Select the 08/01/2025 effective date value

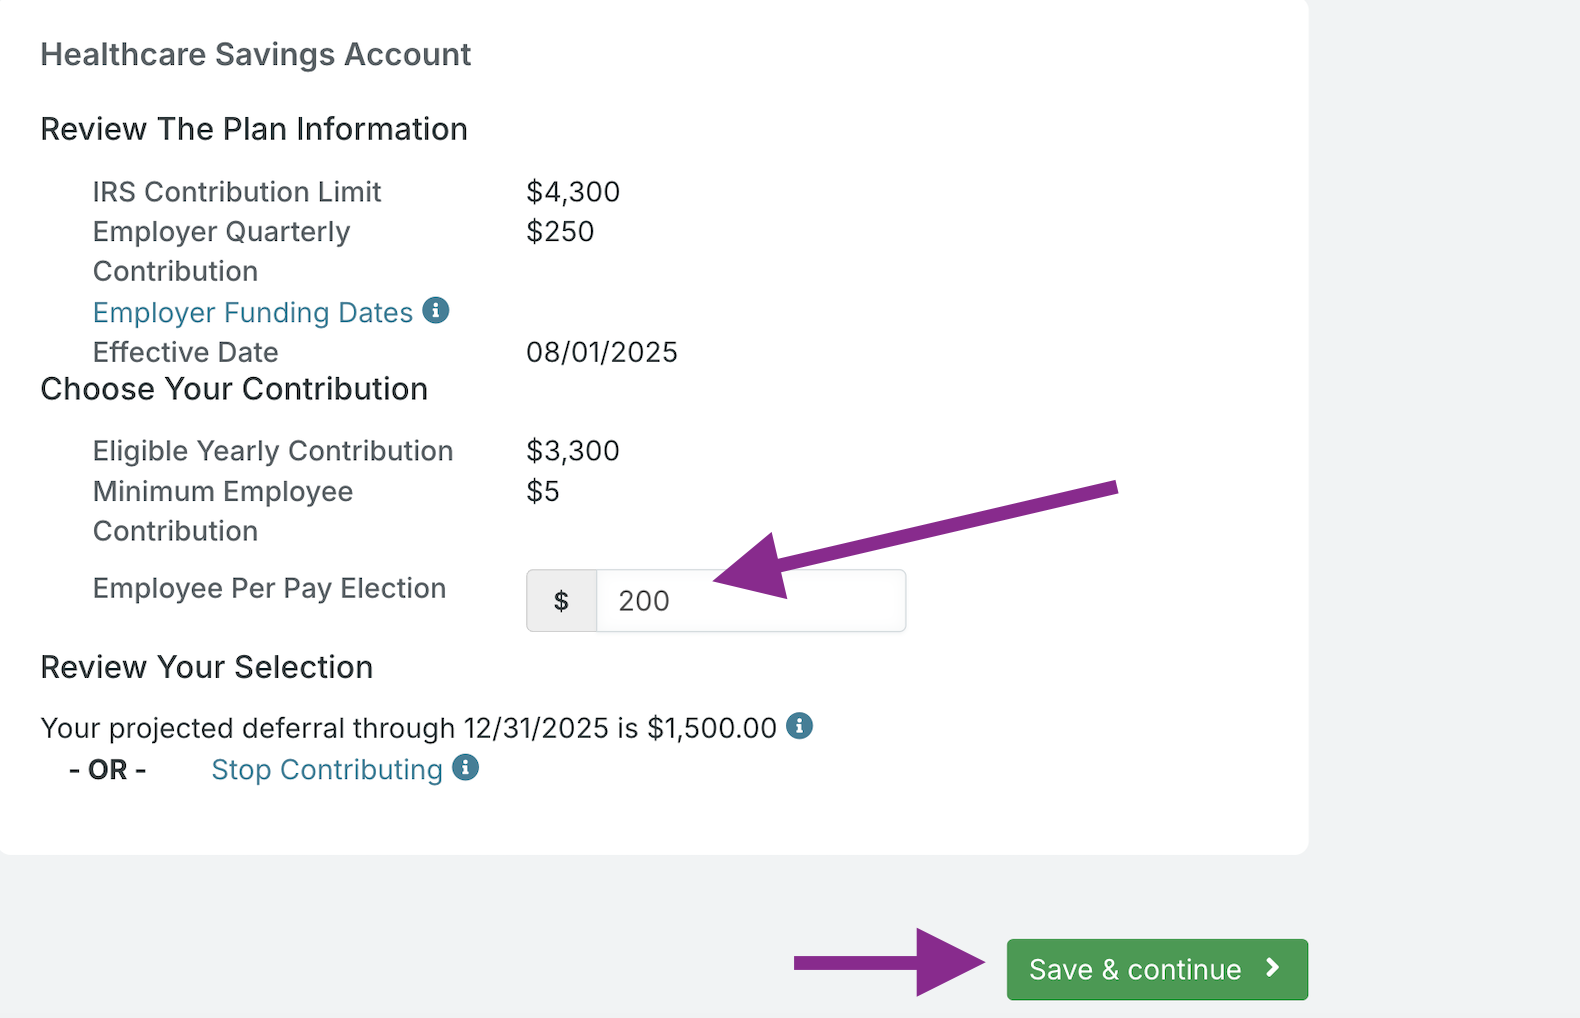[602, 352]
